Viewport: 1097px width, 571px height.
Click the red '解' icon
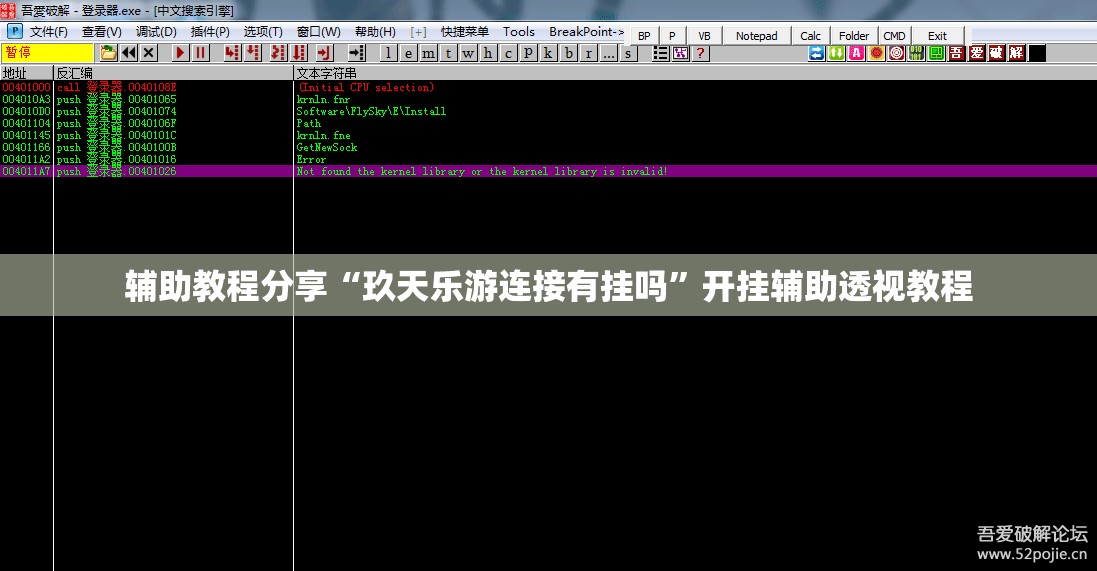(1017, 53)
